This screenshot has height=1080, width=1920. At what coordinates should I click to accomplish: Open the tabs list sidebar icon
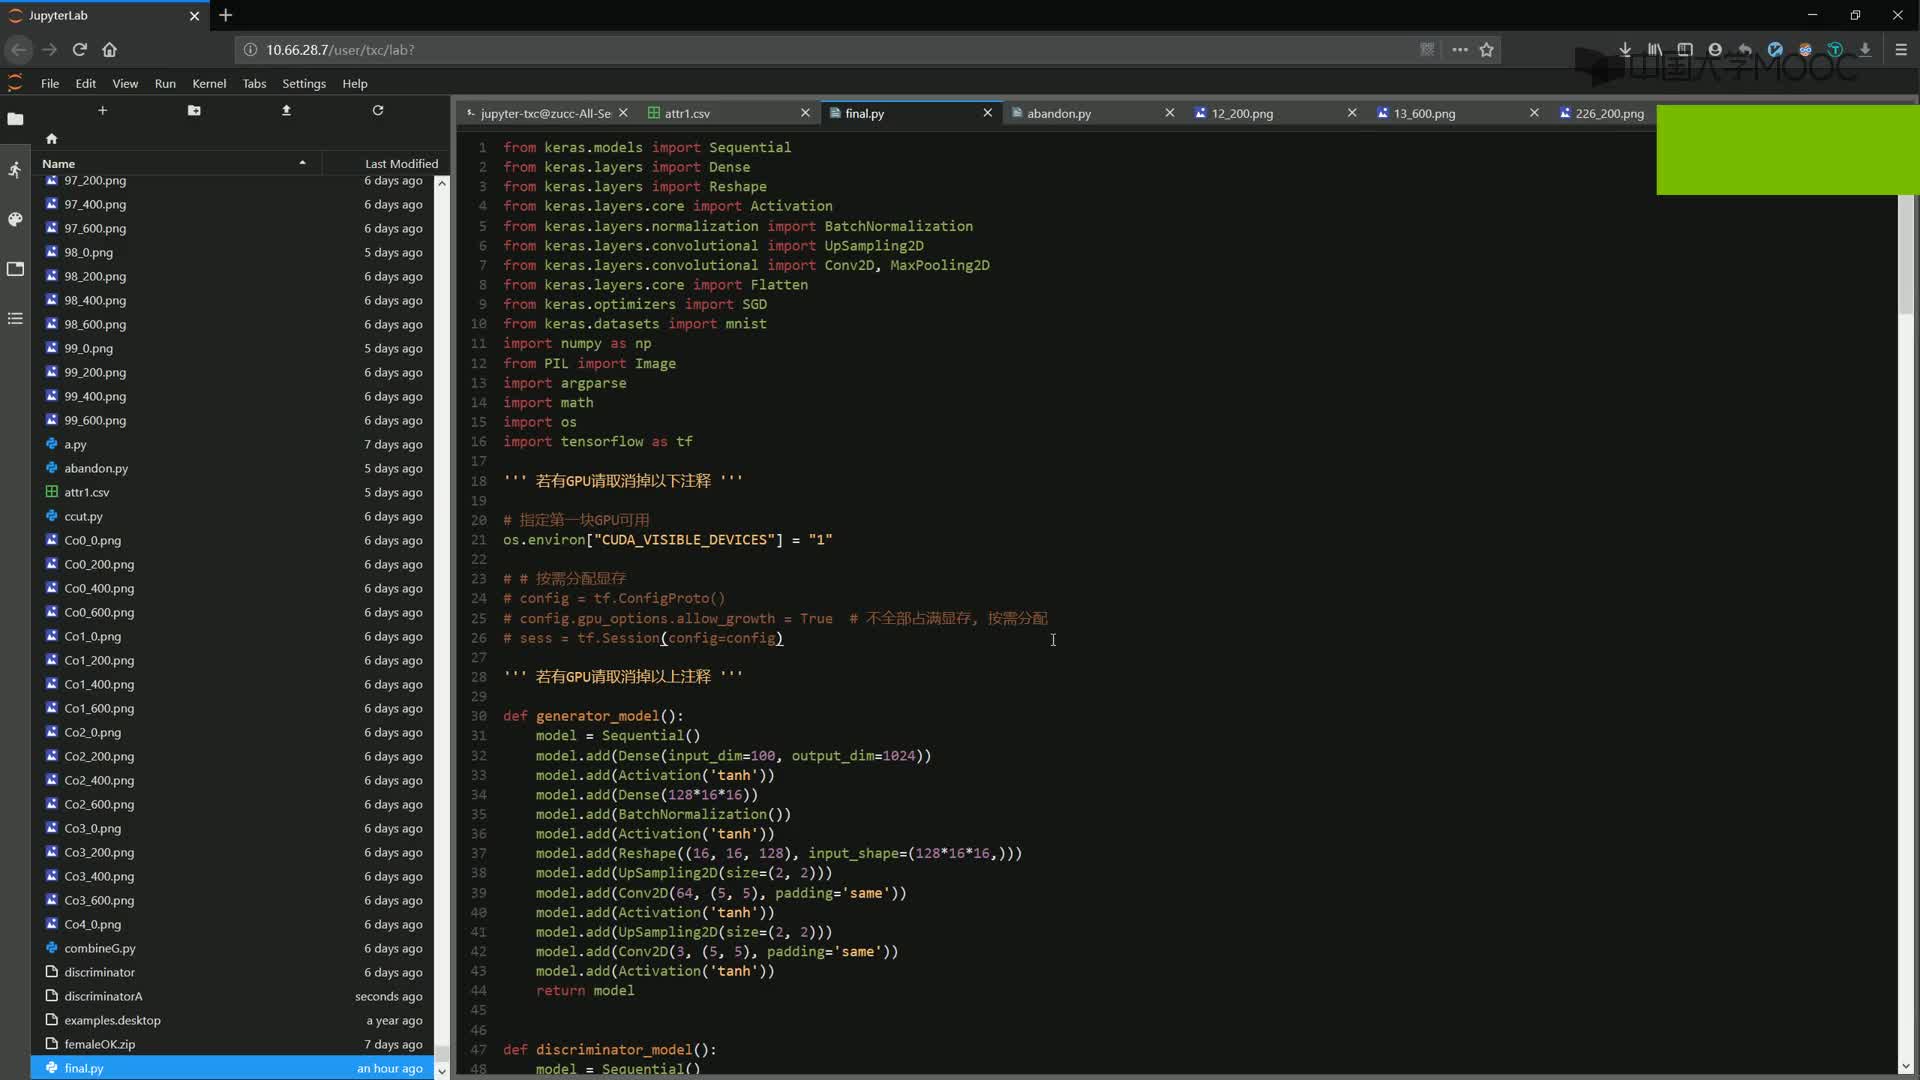point(15,319)
